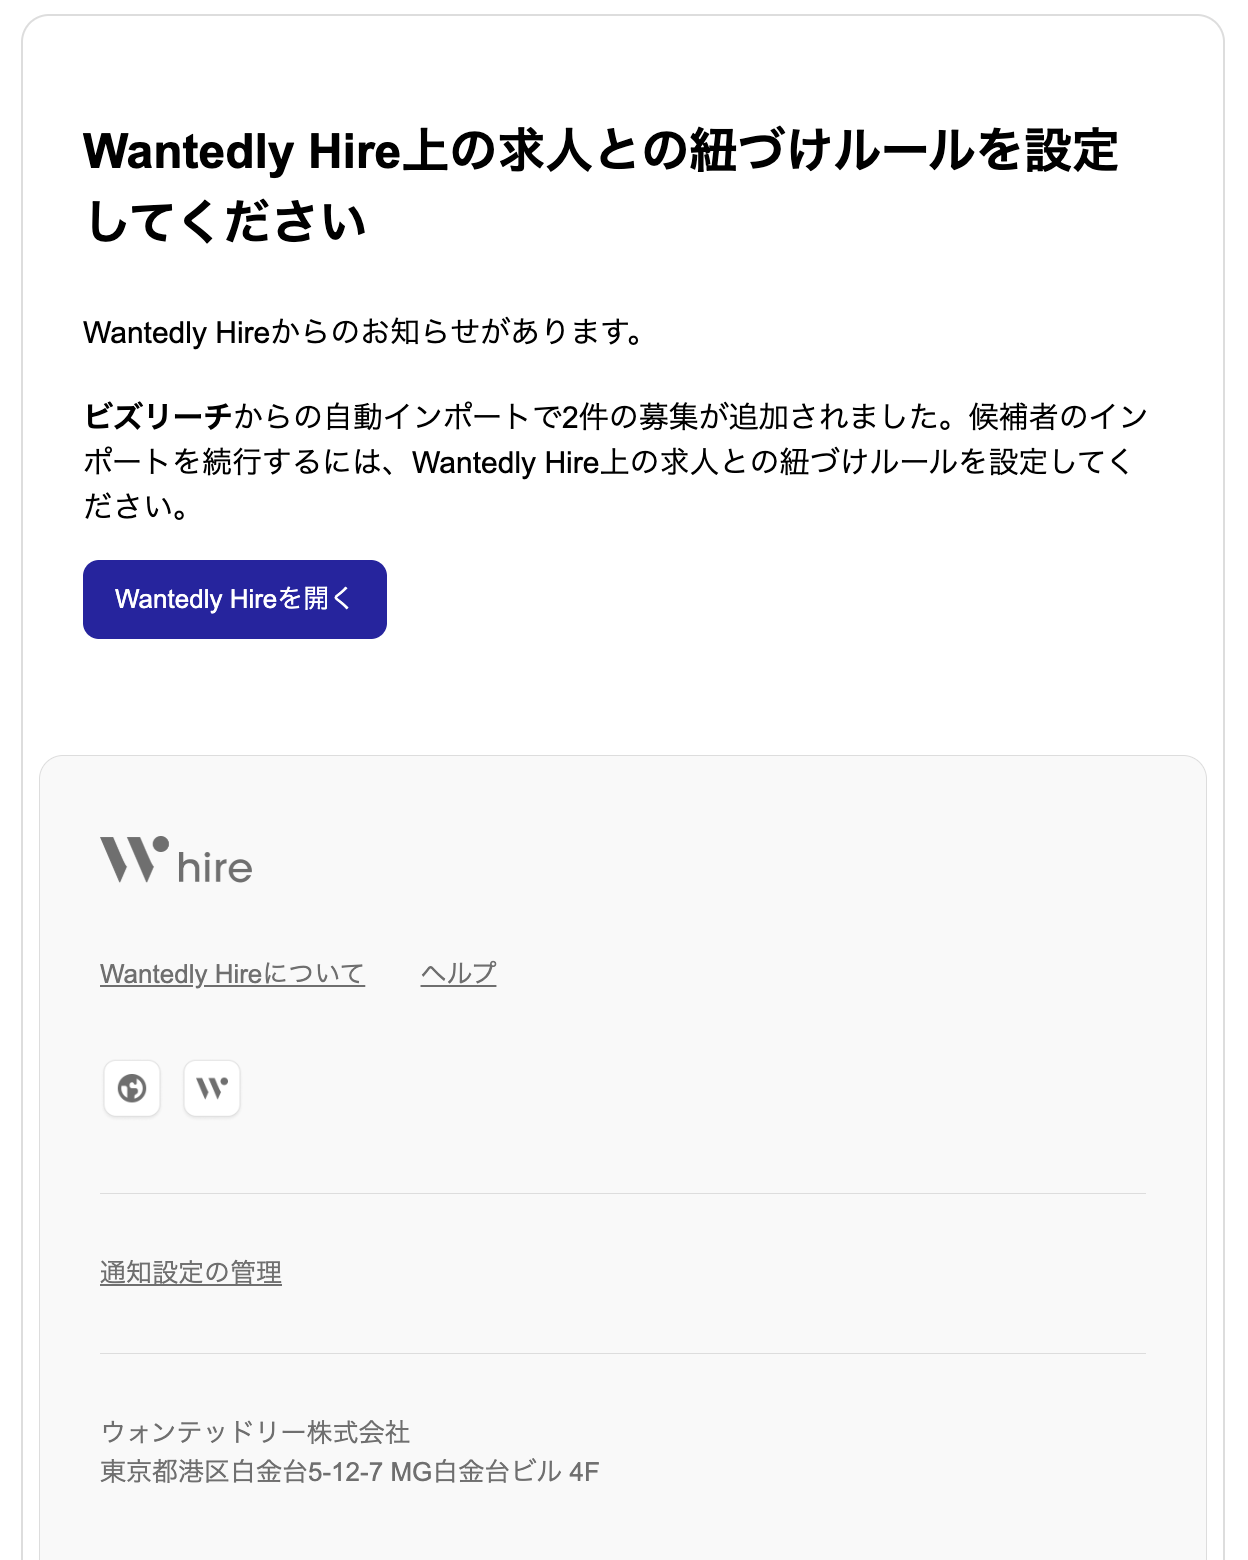Open the Wantedly Hireについて link
Image resolution: width=1248 pixels, height=1560 pixels.
pos(232,974)
